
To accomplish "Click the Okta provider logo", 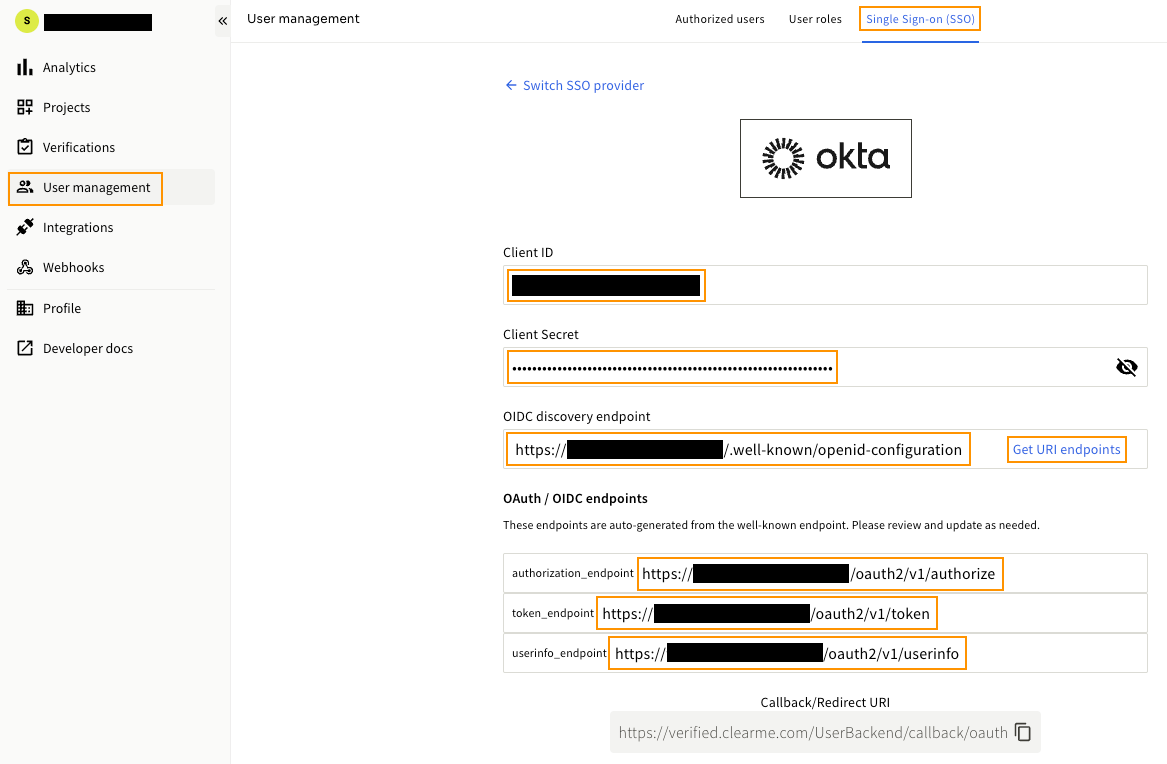I will 825,158.
